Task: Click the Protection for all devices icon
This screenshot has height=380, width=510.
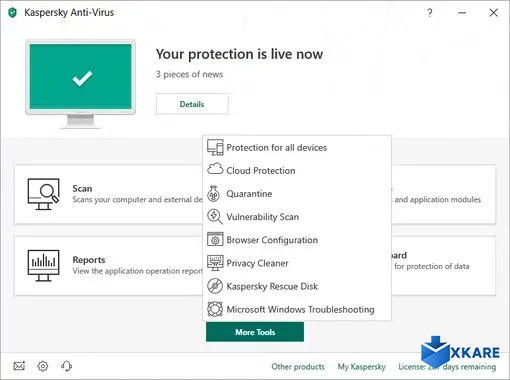Action: (215, 147)
